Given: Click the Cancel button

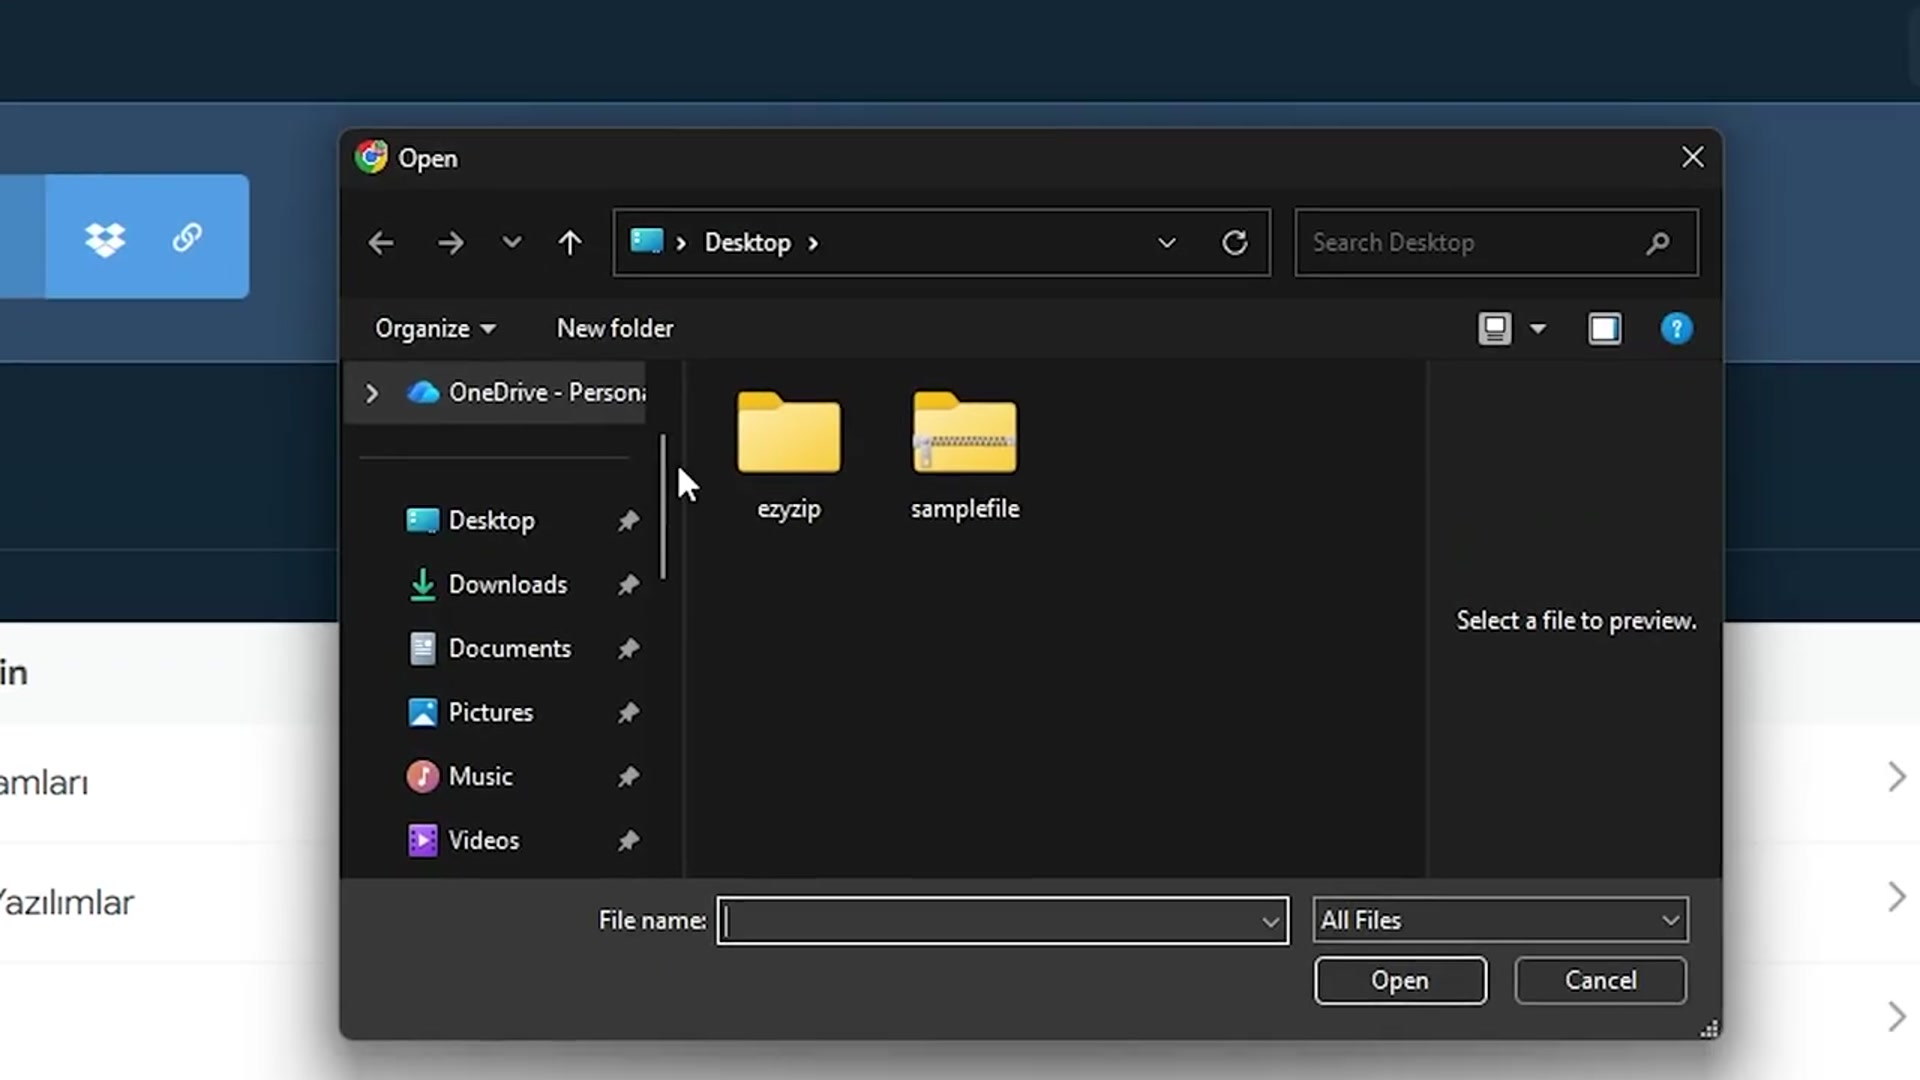Looking at the screenshot, I should point(1600,981).
